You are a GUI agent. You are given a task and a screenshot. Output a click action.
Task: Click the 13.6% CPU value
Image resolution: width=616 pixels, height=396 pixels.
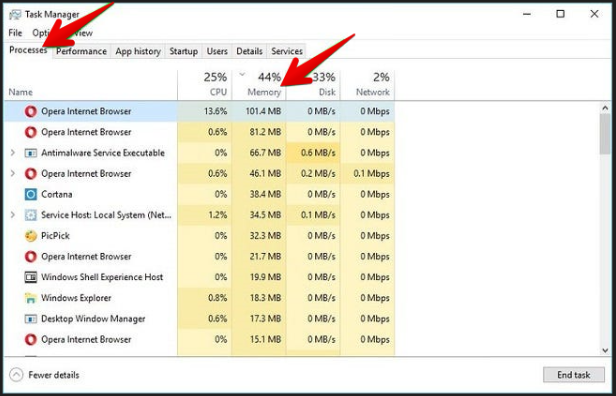(216, 112)
